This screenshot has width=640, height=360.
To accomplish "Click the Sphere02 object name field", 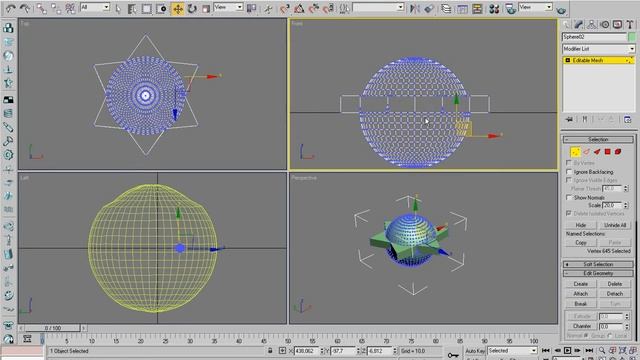I will coord(594,37).
